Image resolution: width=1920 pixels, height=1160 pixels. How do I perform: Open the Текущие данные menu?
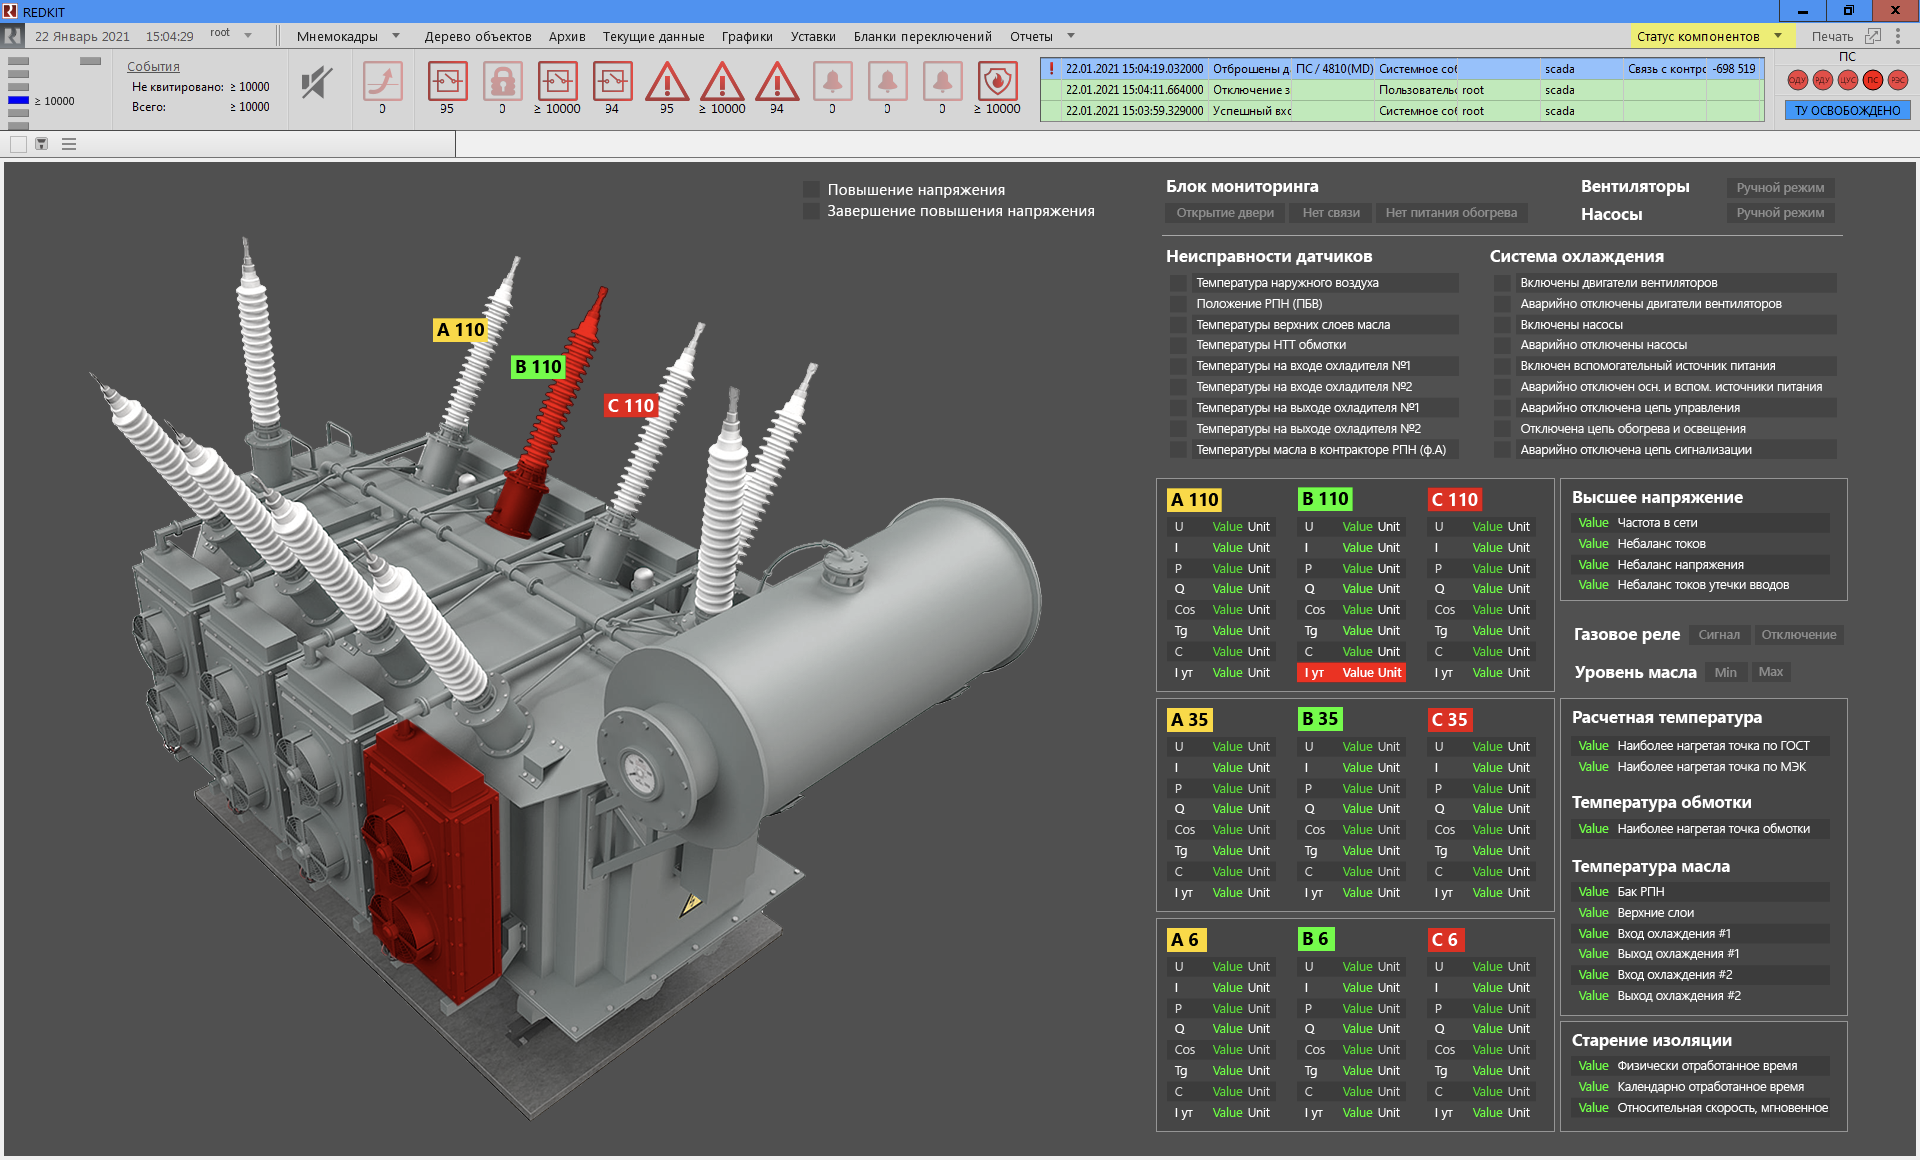653,36
